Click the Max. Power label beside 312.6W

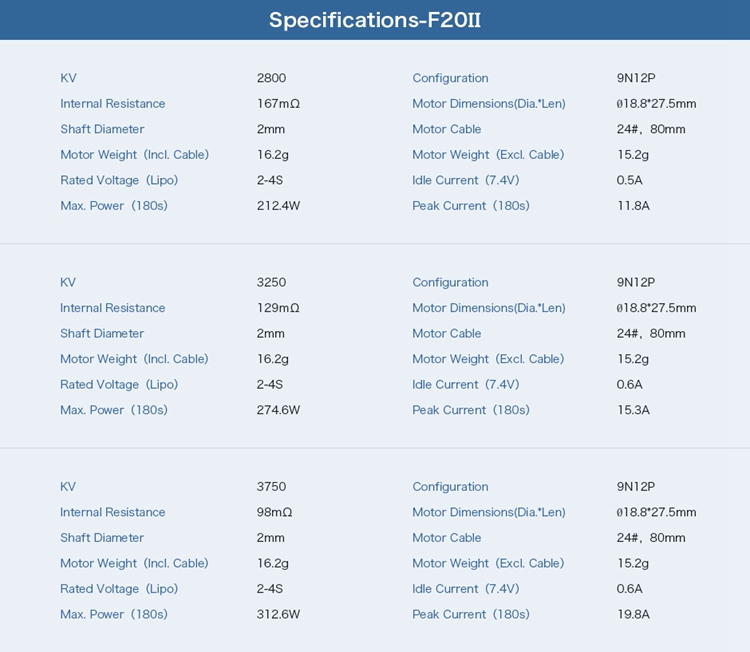(x=114, y=614)
